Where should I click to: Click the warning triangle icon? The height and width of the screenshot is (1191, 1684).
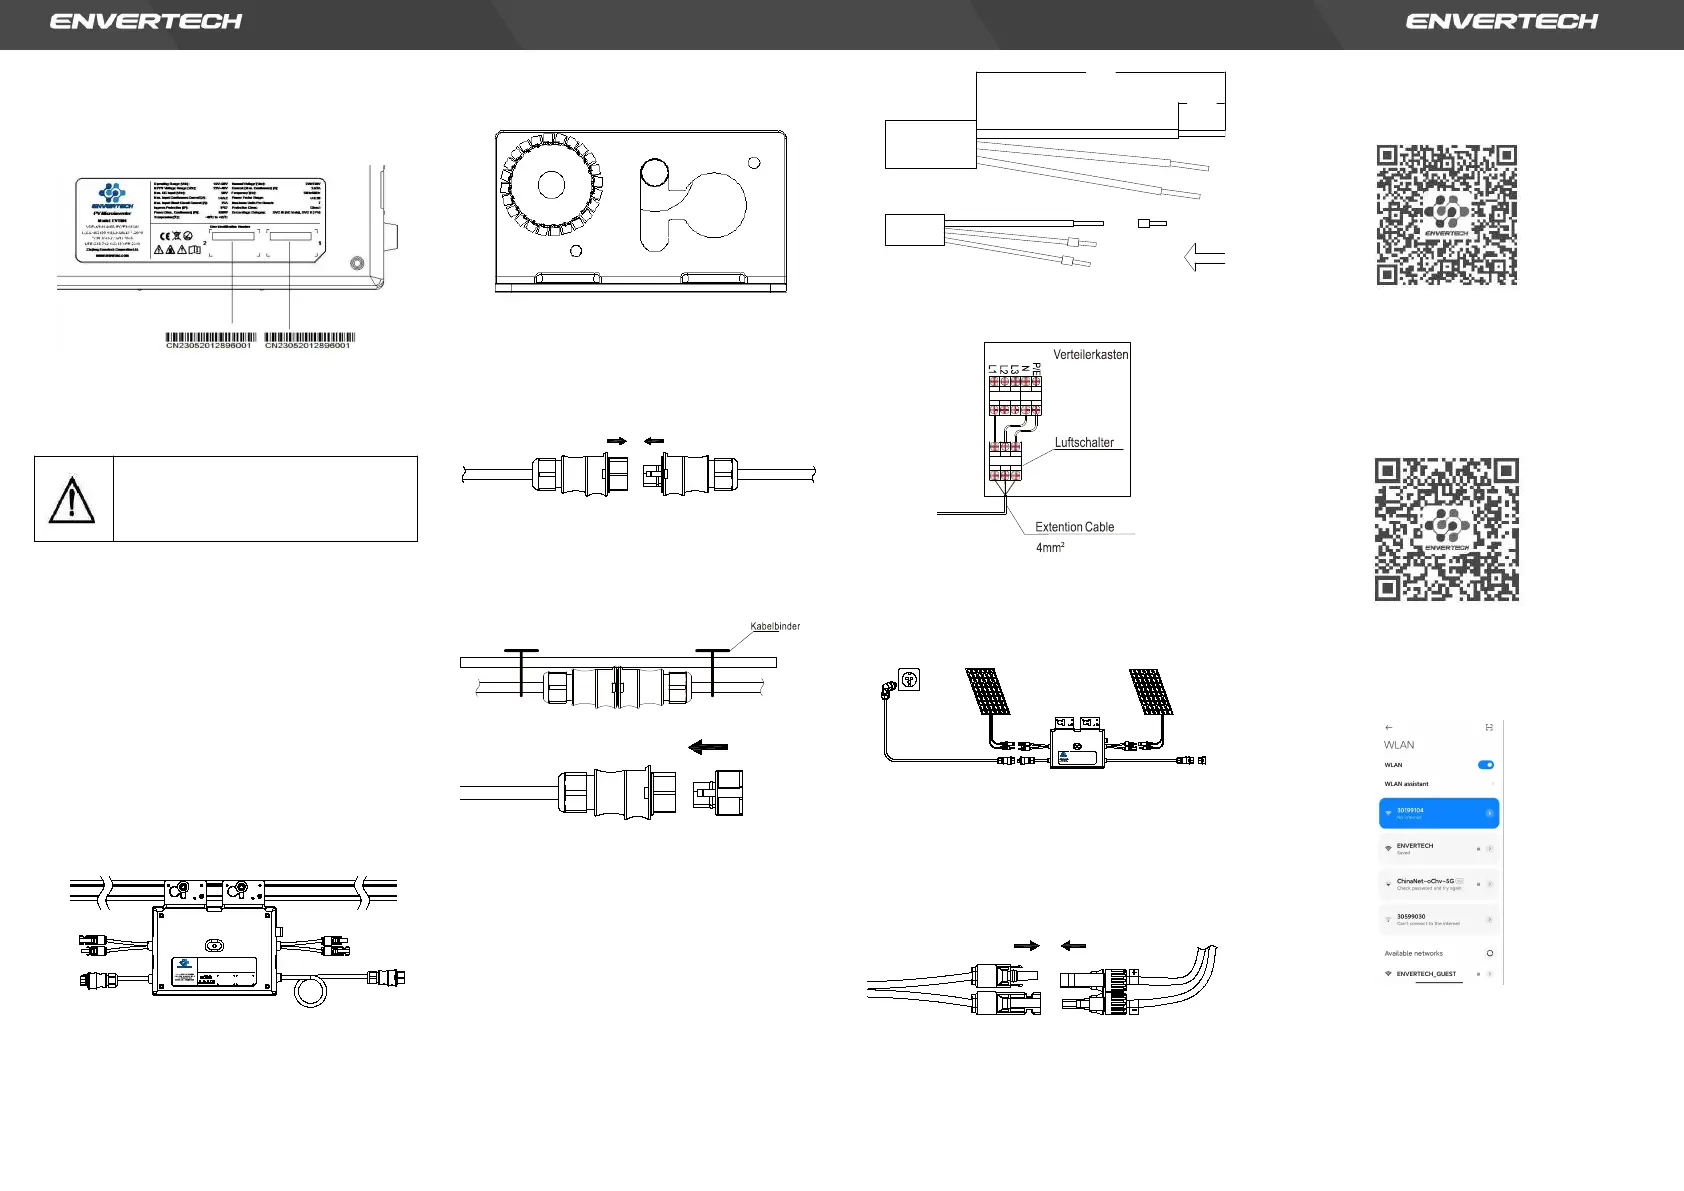72,500
